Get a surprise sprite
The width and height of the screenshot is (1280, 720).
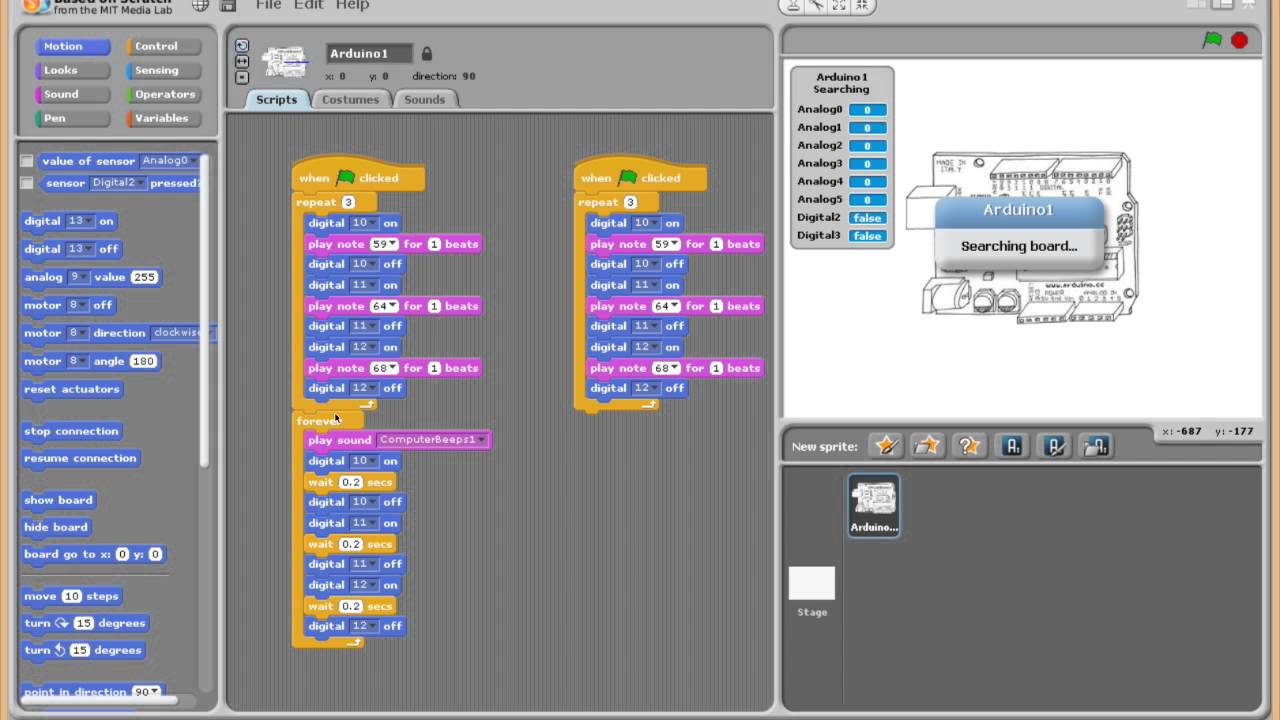point(969,446)
